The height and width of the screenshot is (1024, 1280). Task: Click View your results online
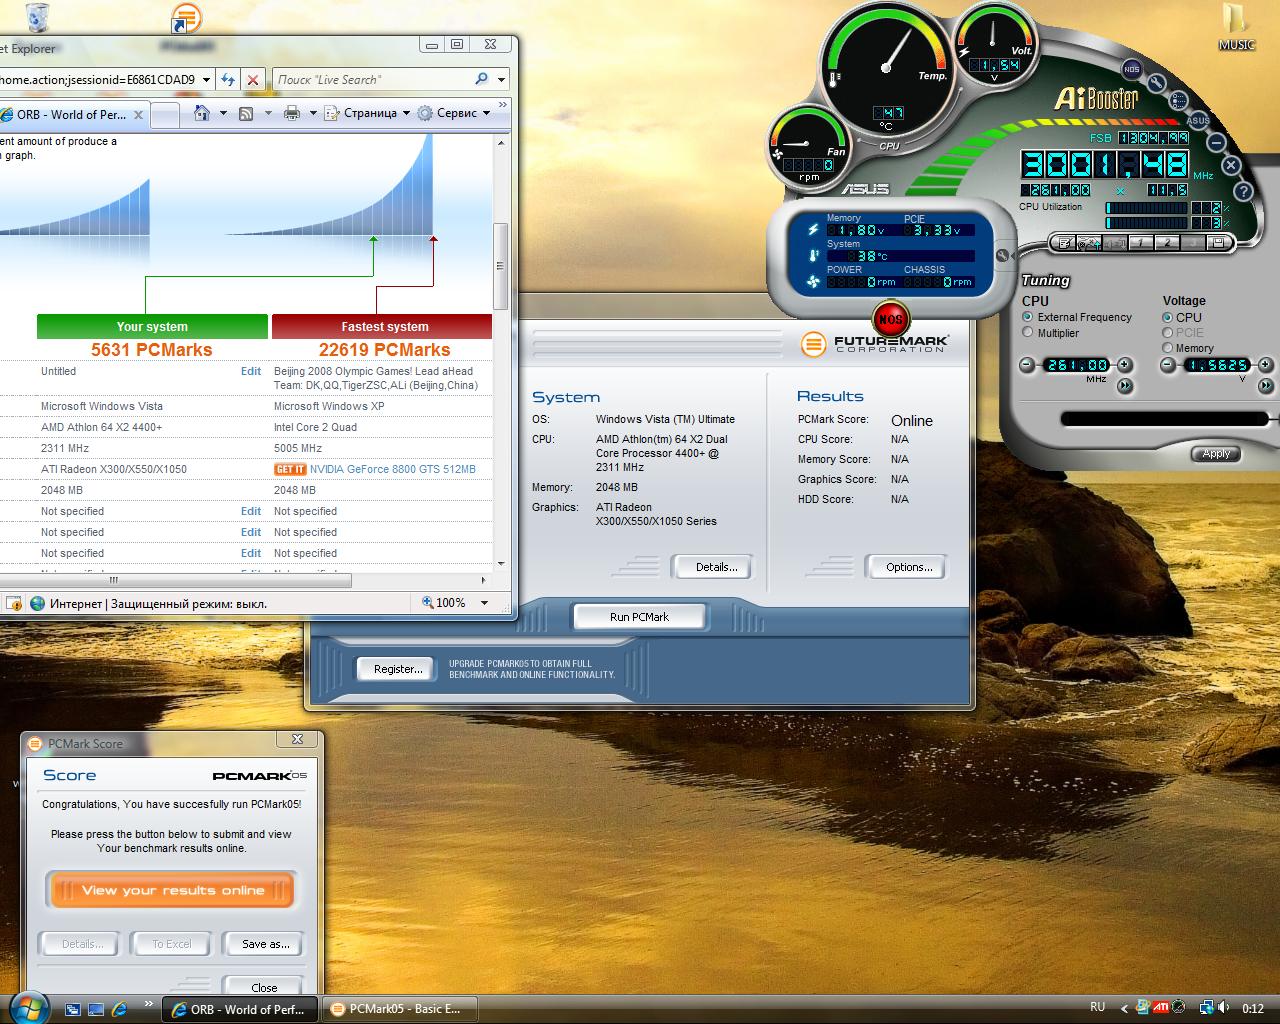coord(172,890)
